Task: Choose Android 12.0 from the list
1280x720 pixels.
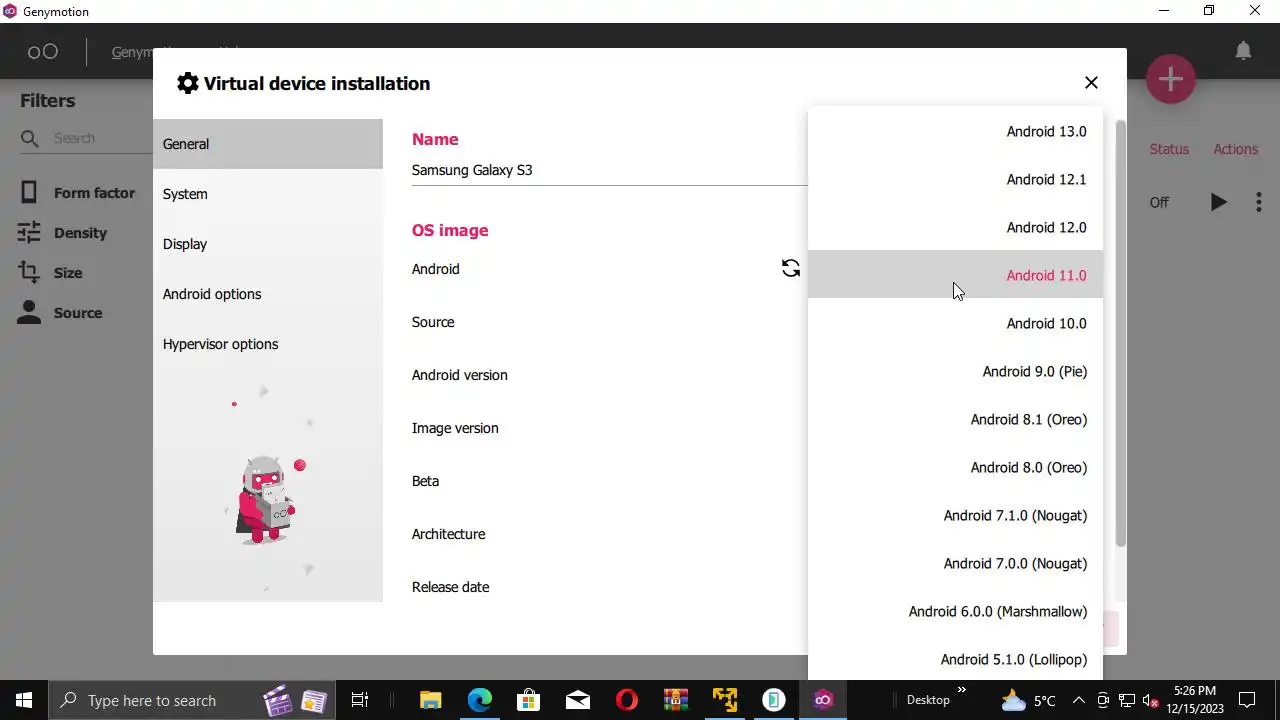Action: coord(955,227)
